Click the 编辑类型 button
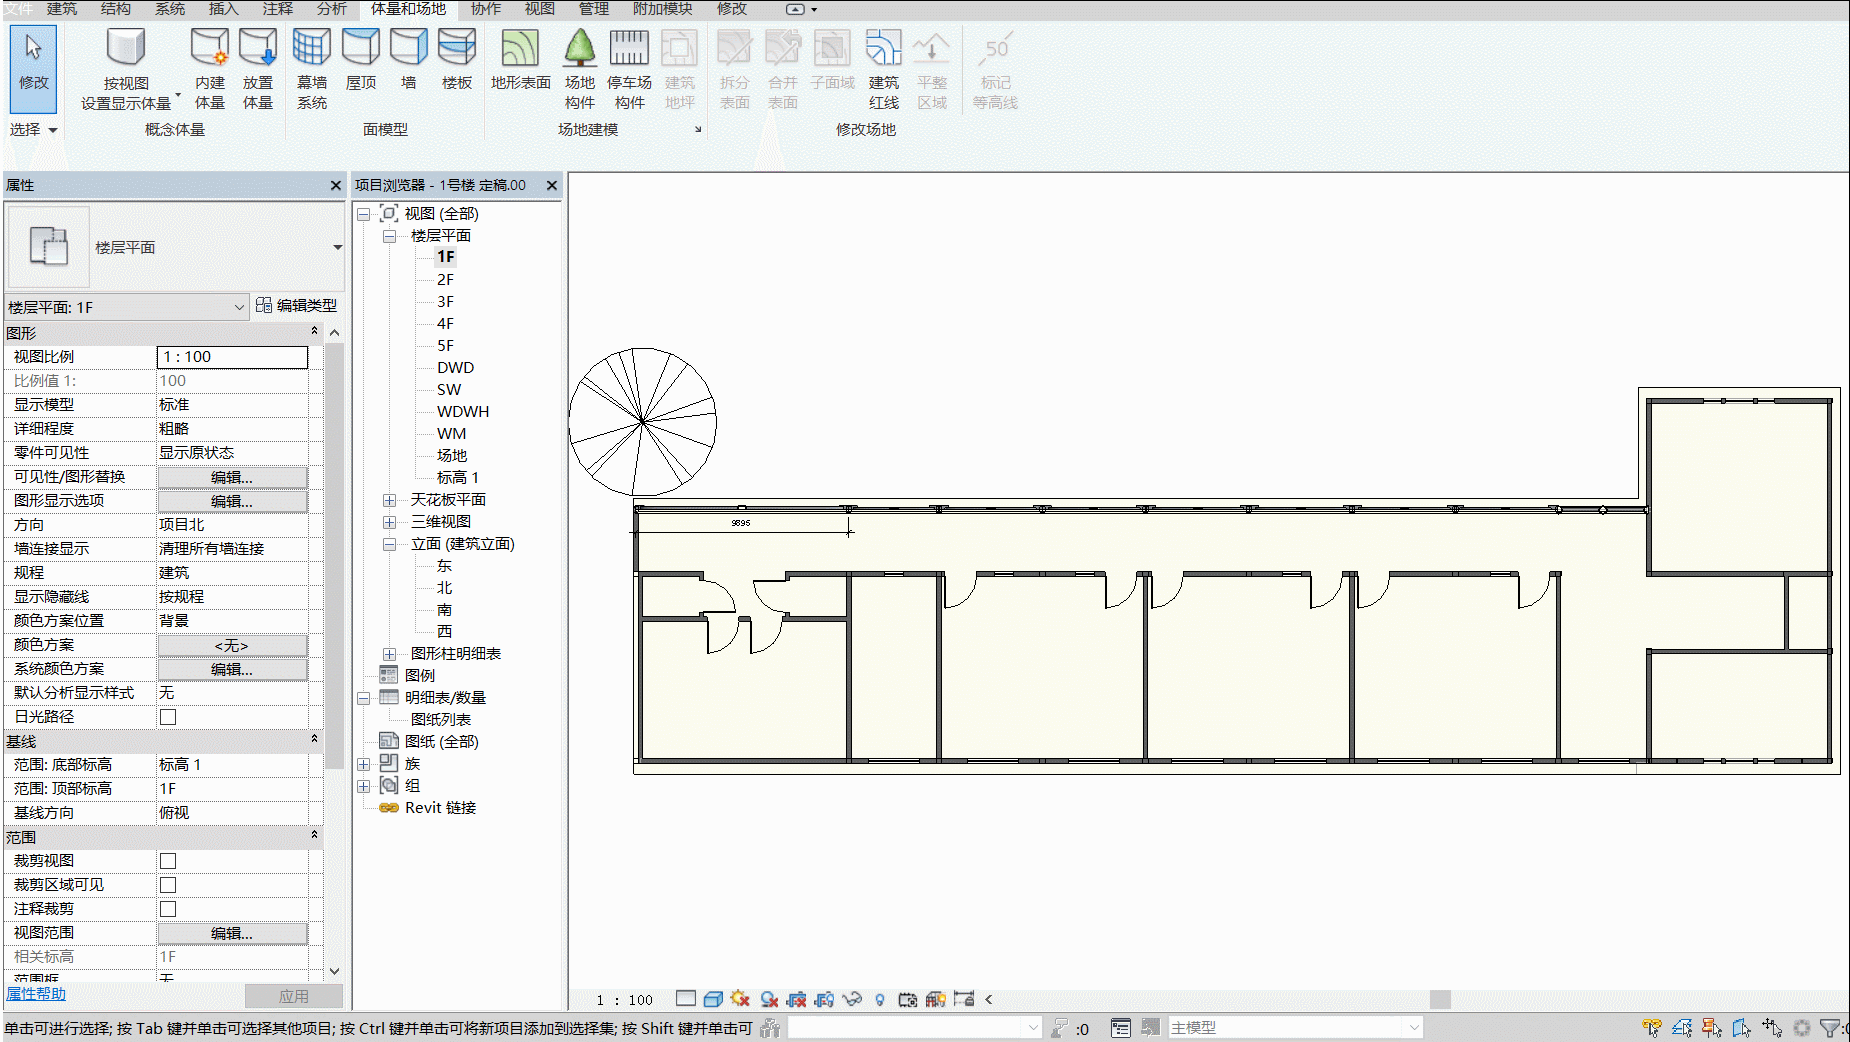Viewport: 1850px width, 1042px height. click(297, 306)
